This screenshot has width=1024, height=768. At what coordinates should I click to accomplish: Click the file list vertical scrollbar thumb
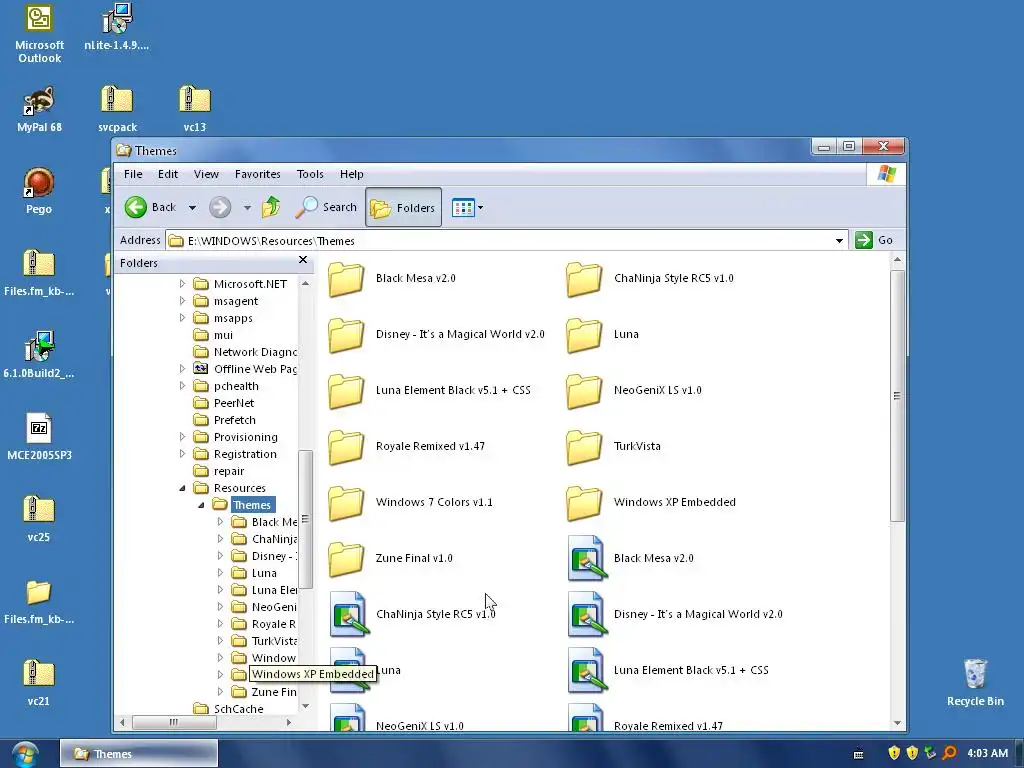(x=897, y=396)
